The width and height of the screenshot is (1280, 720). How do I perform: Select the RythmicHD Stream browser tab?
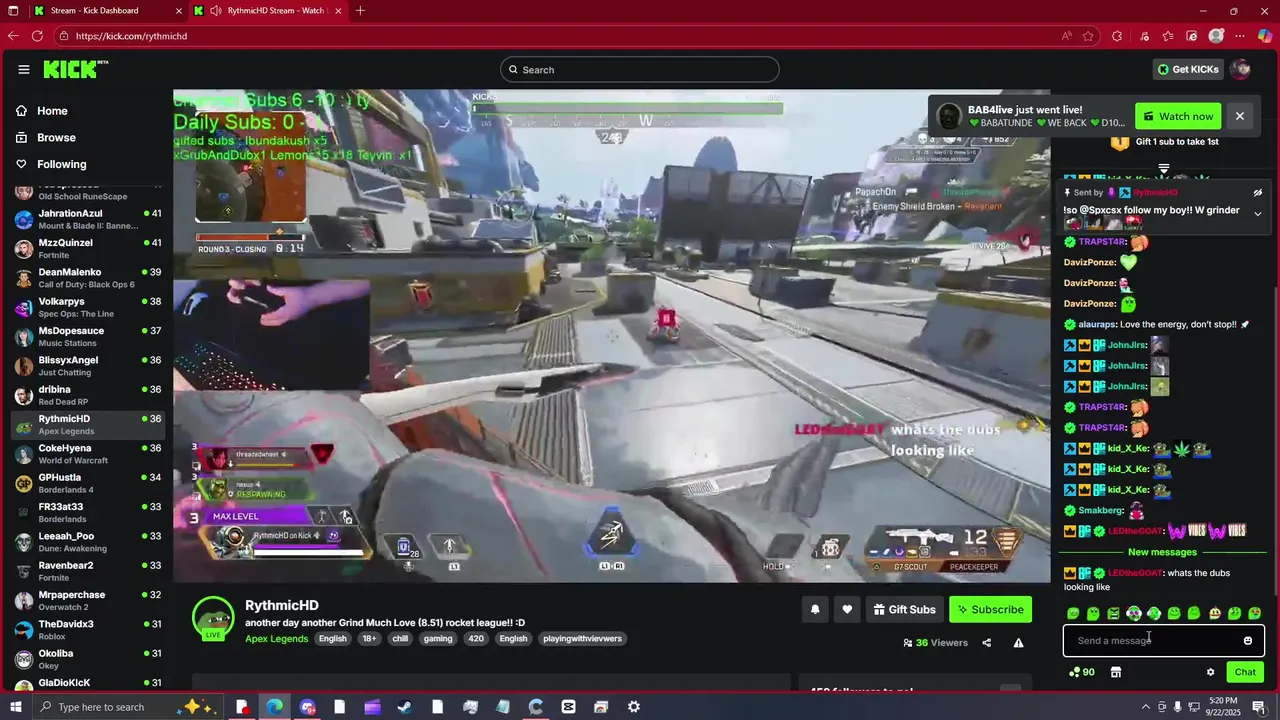tap(268, 11)
